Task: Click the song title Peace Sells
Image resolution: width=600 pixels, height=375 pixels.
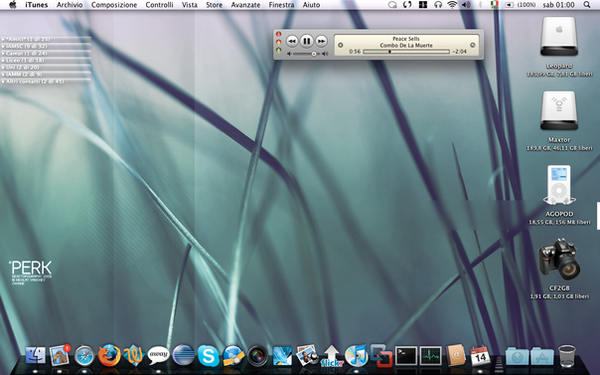Action: click(x=406, y=39)
